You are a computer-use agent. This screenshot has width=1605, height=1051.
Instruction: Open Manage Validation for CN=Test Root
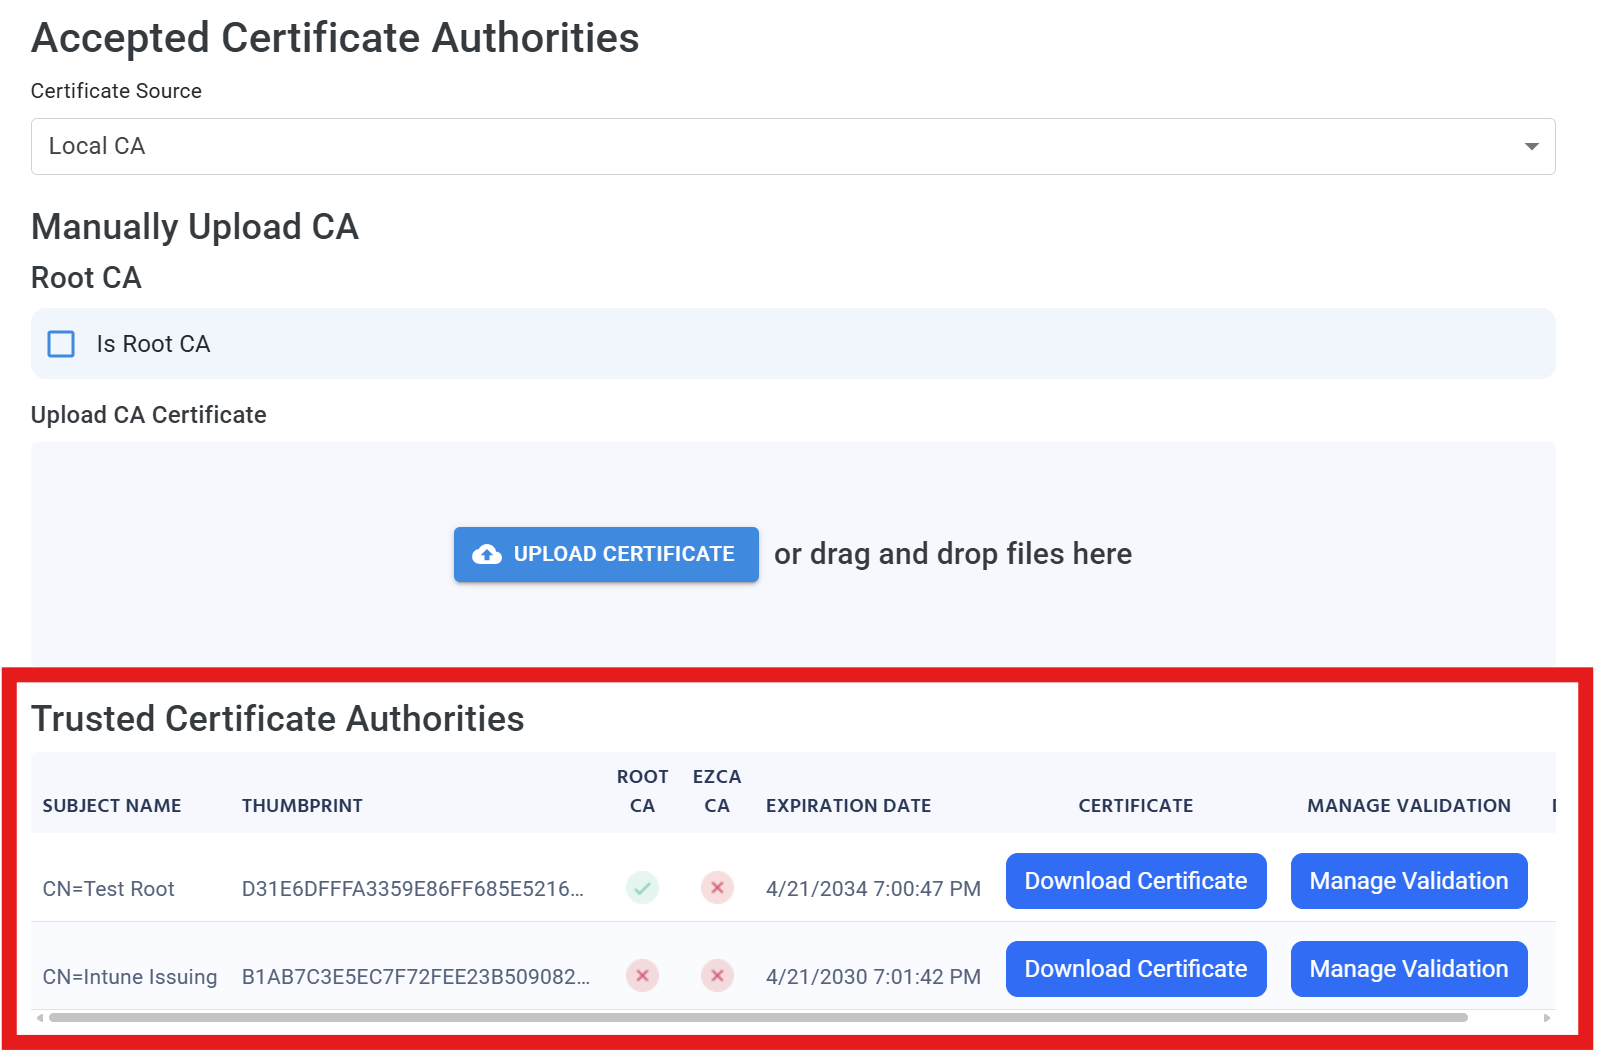(x=1408, y=881)
